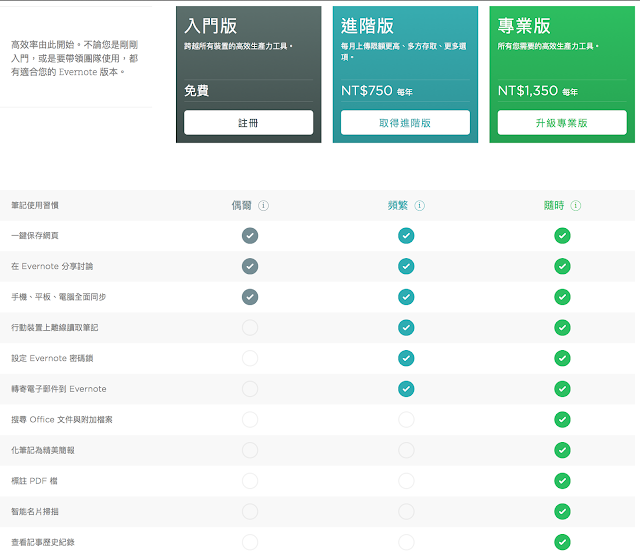
Task: Click the 取得進階版 button
Action: pyautogui.click(x=405, y=122)
